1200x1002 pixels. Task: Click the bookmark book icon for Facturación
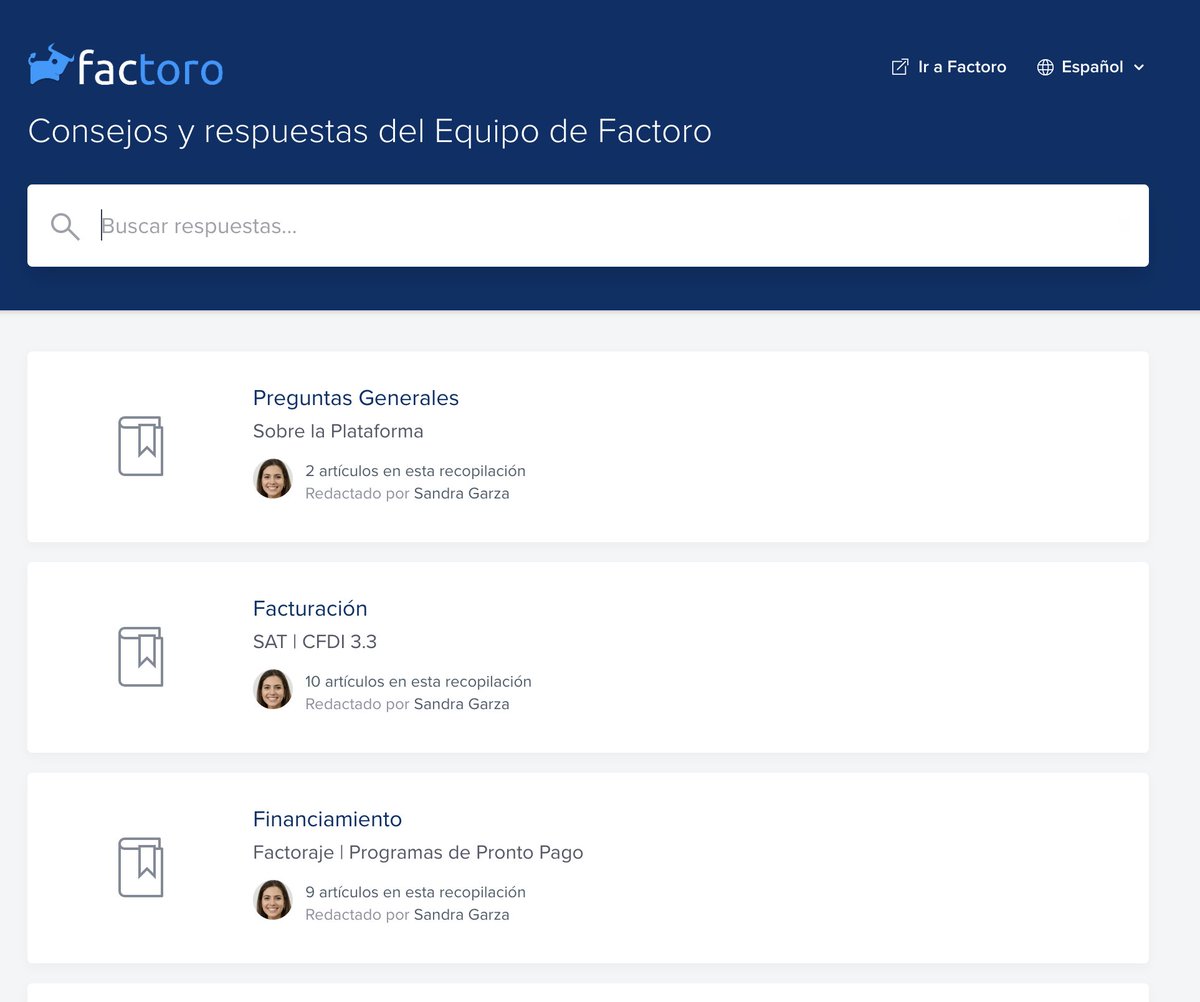(x=140, y=657)
